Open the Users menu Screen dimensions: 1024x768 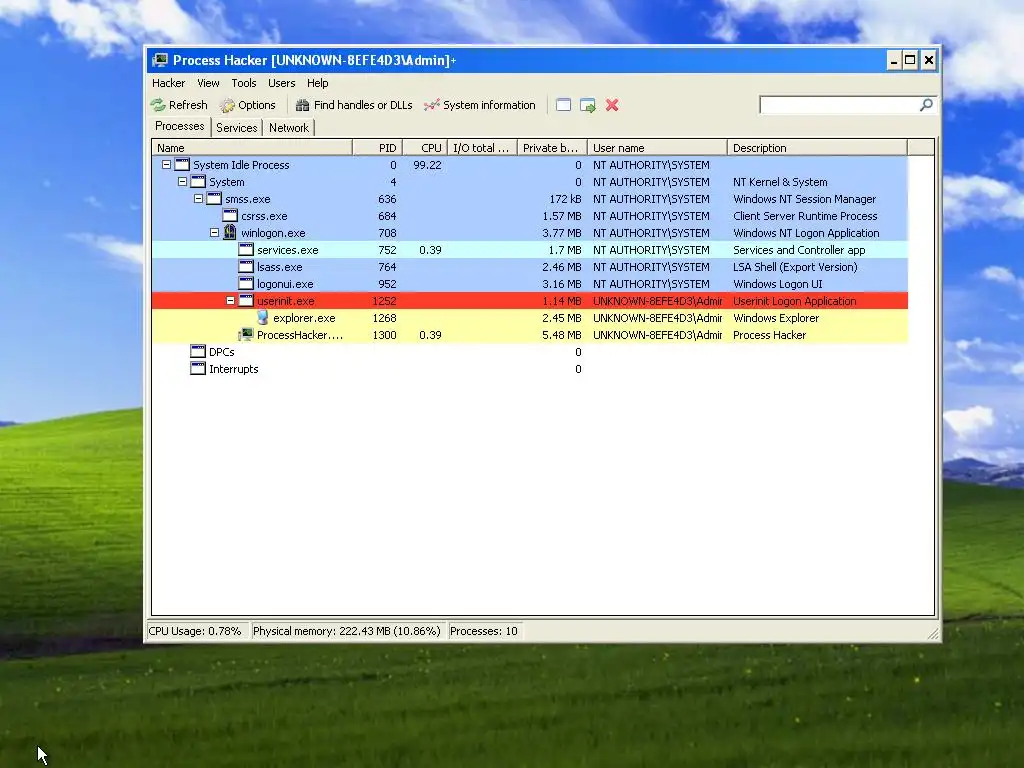[x=281, y=83]
